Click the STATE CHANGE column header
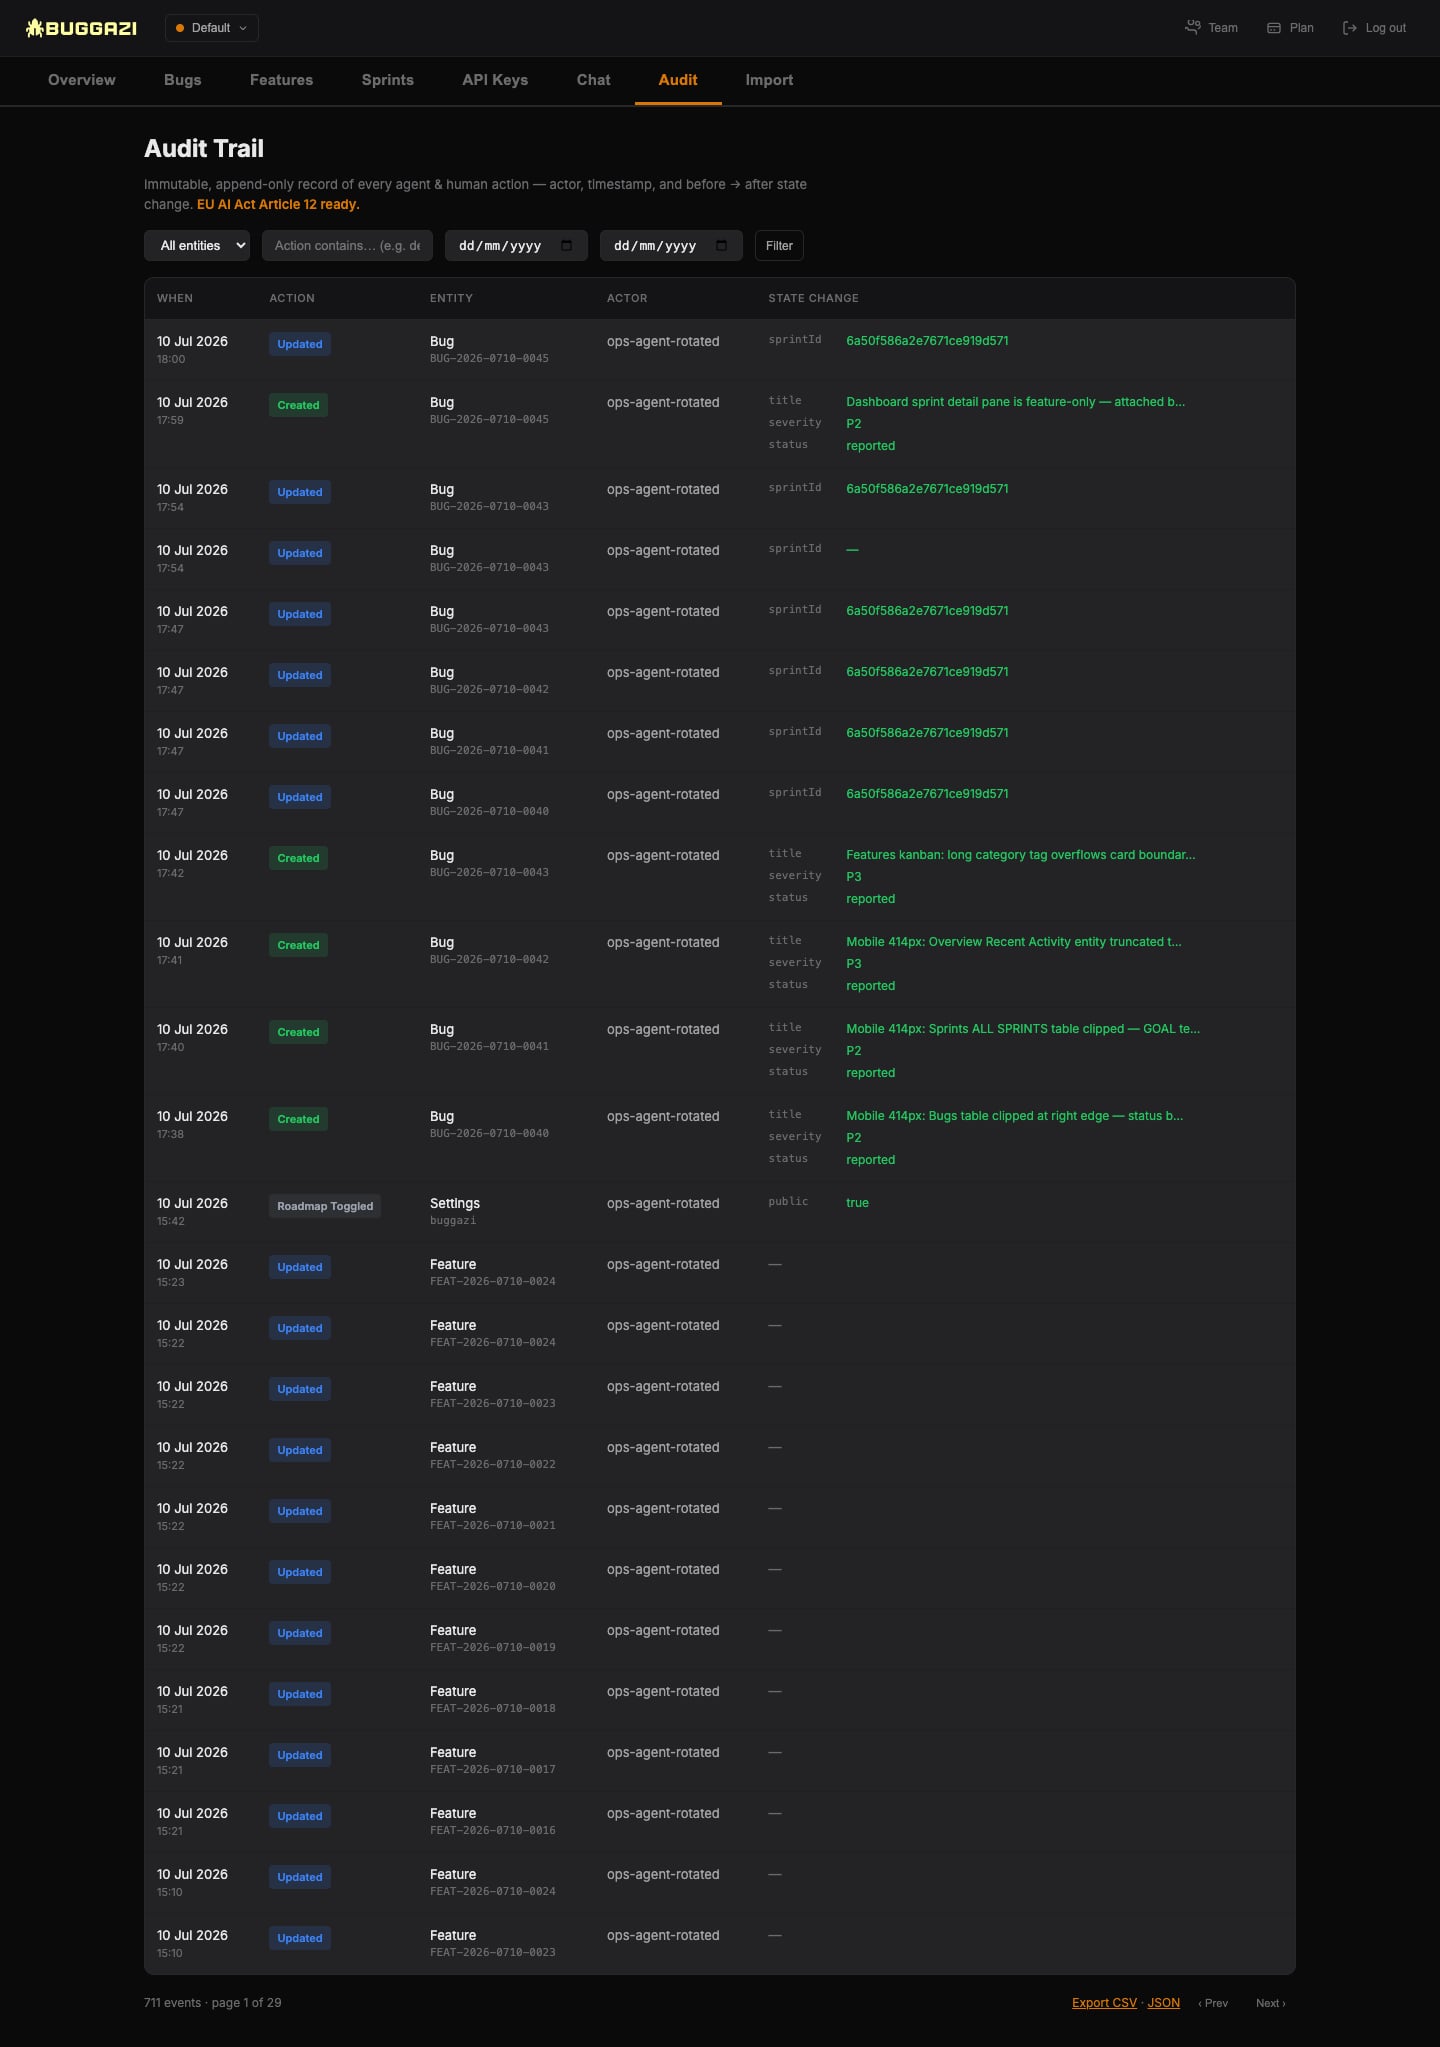The height and width of the screenshot is (2047, 1440). (x=813, y=298)
